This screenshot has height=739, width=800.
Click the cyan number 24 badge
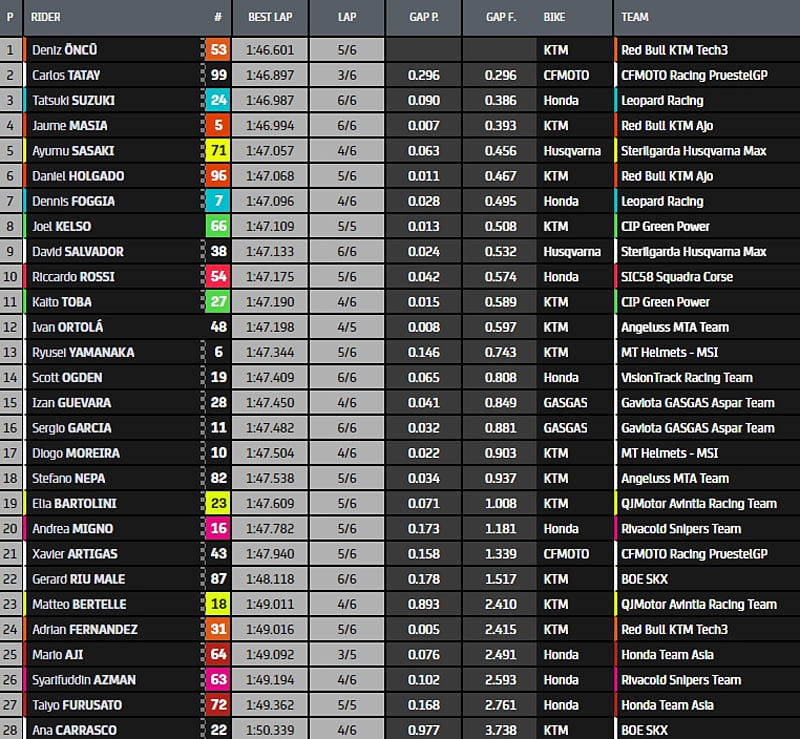tap(218, 100)
